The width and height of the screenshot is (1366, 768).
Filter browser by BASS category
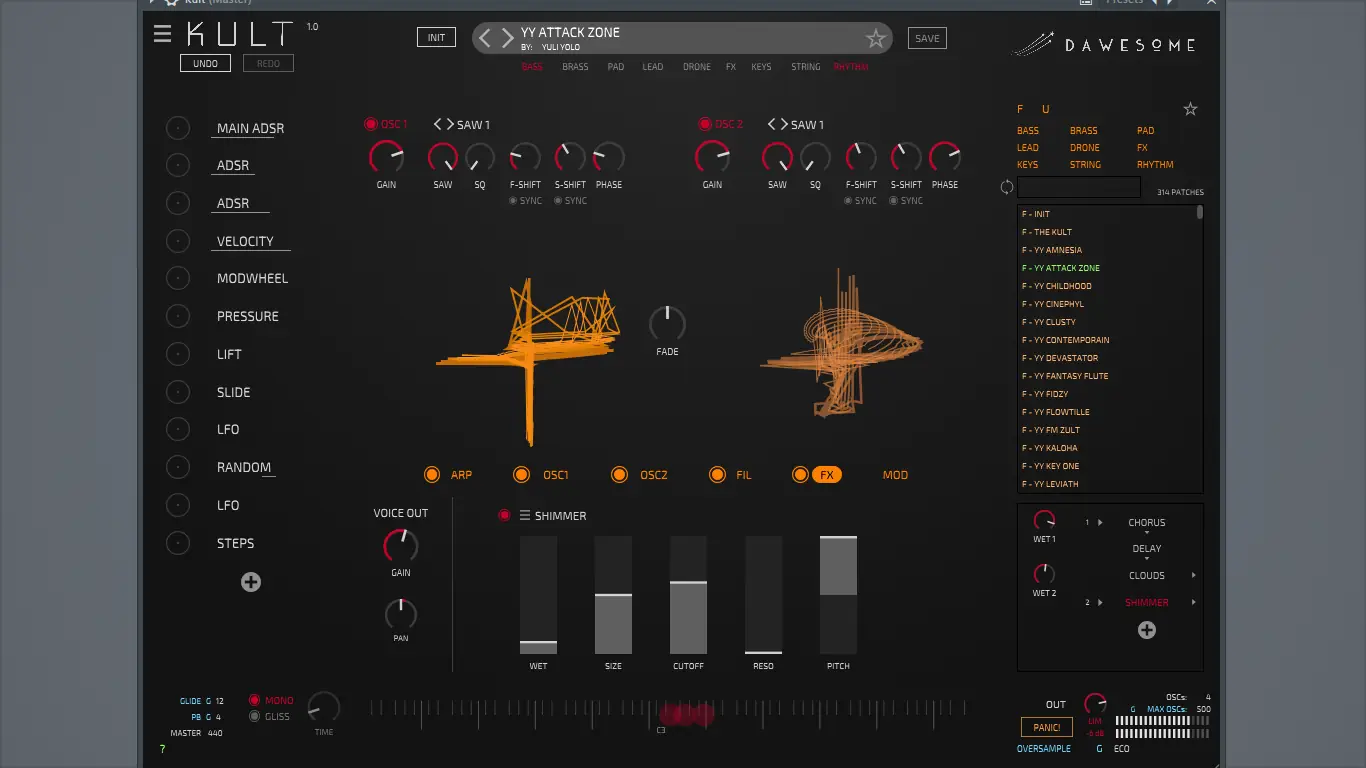pyautogui.click(x=1028, y=131)
